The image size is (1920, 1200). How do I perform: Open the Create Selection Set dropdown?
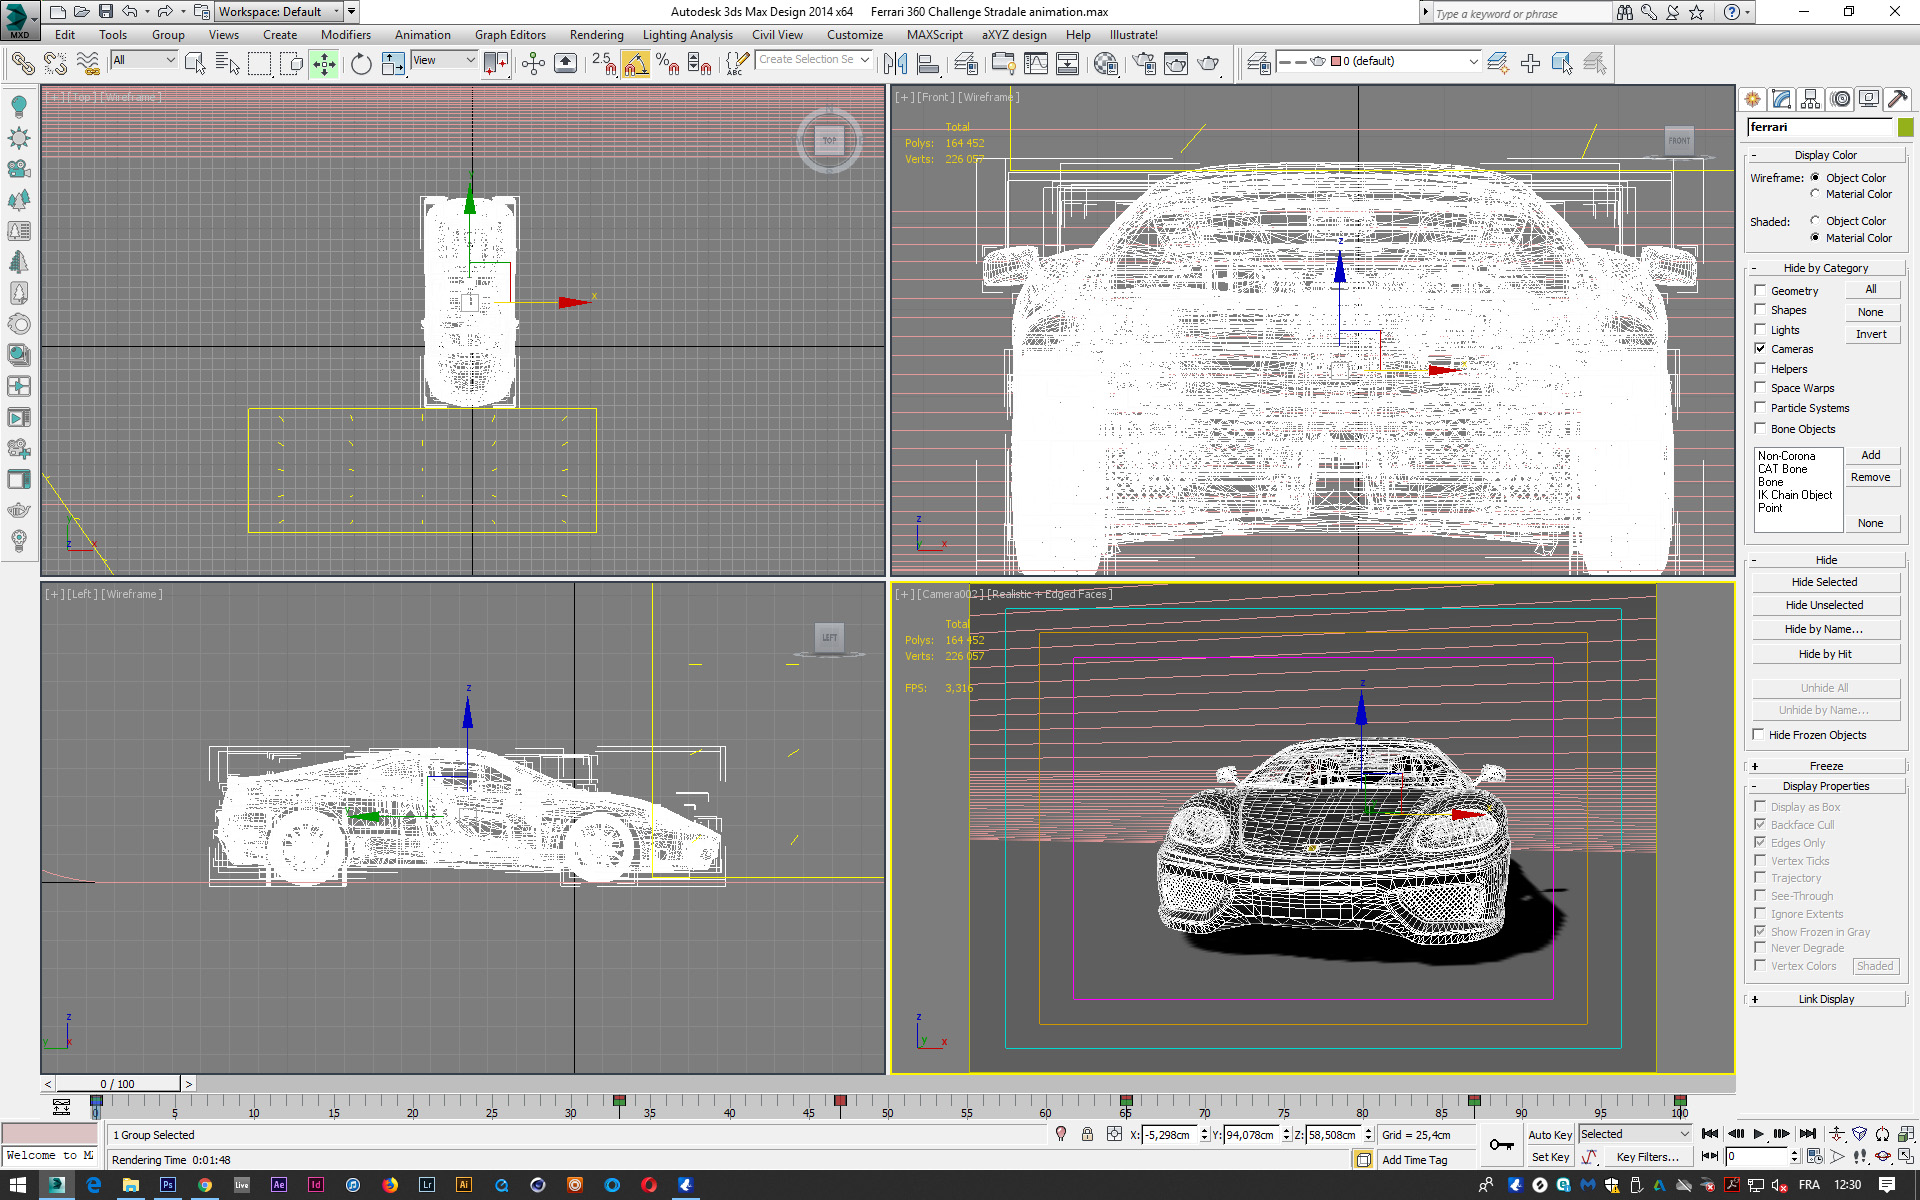[814, 60]
